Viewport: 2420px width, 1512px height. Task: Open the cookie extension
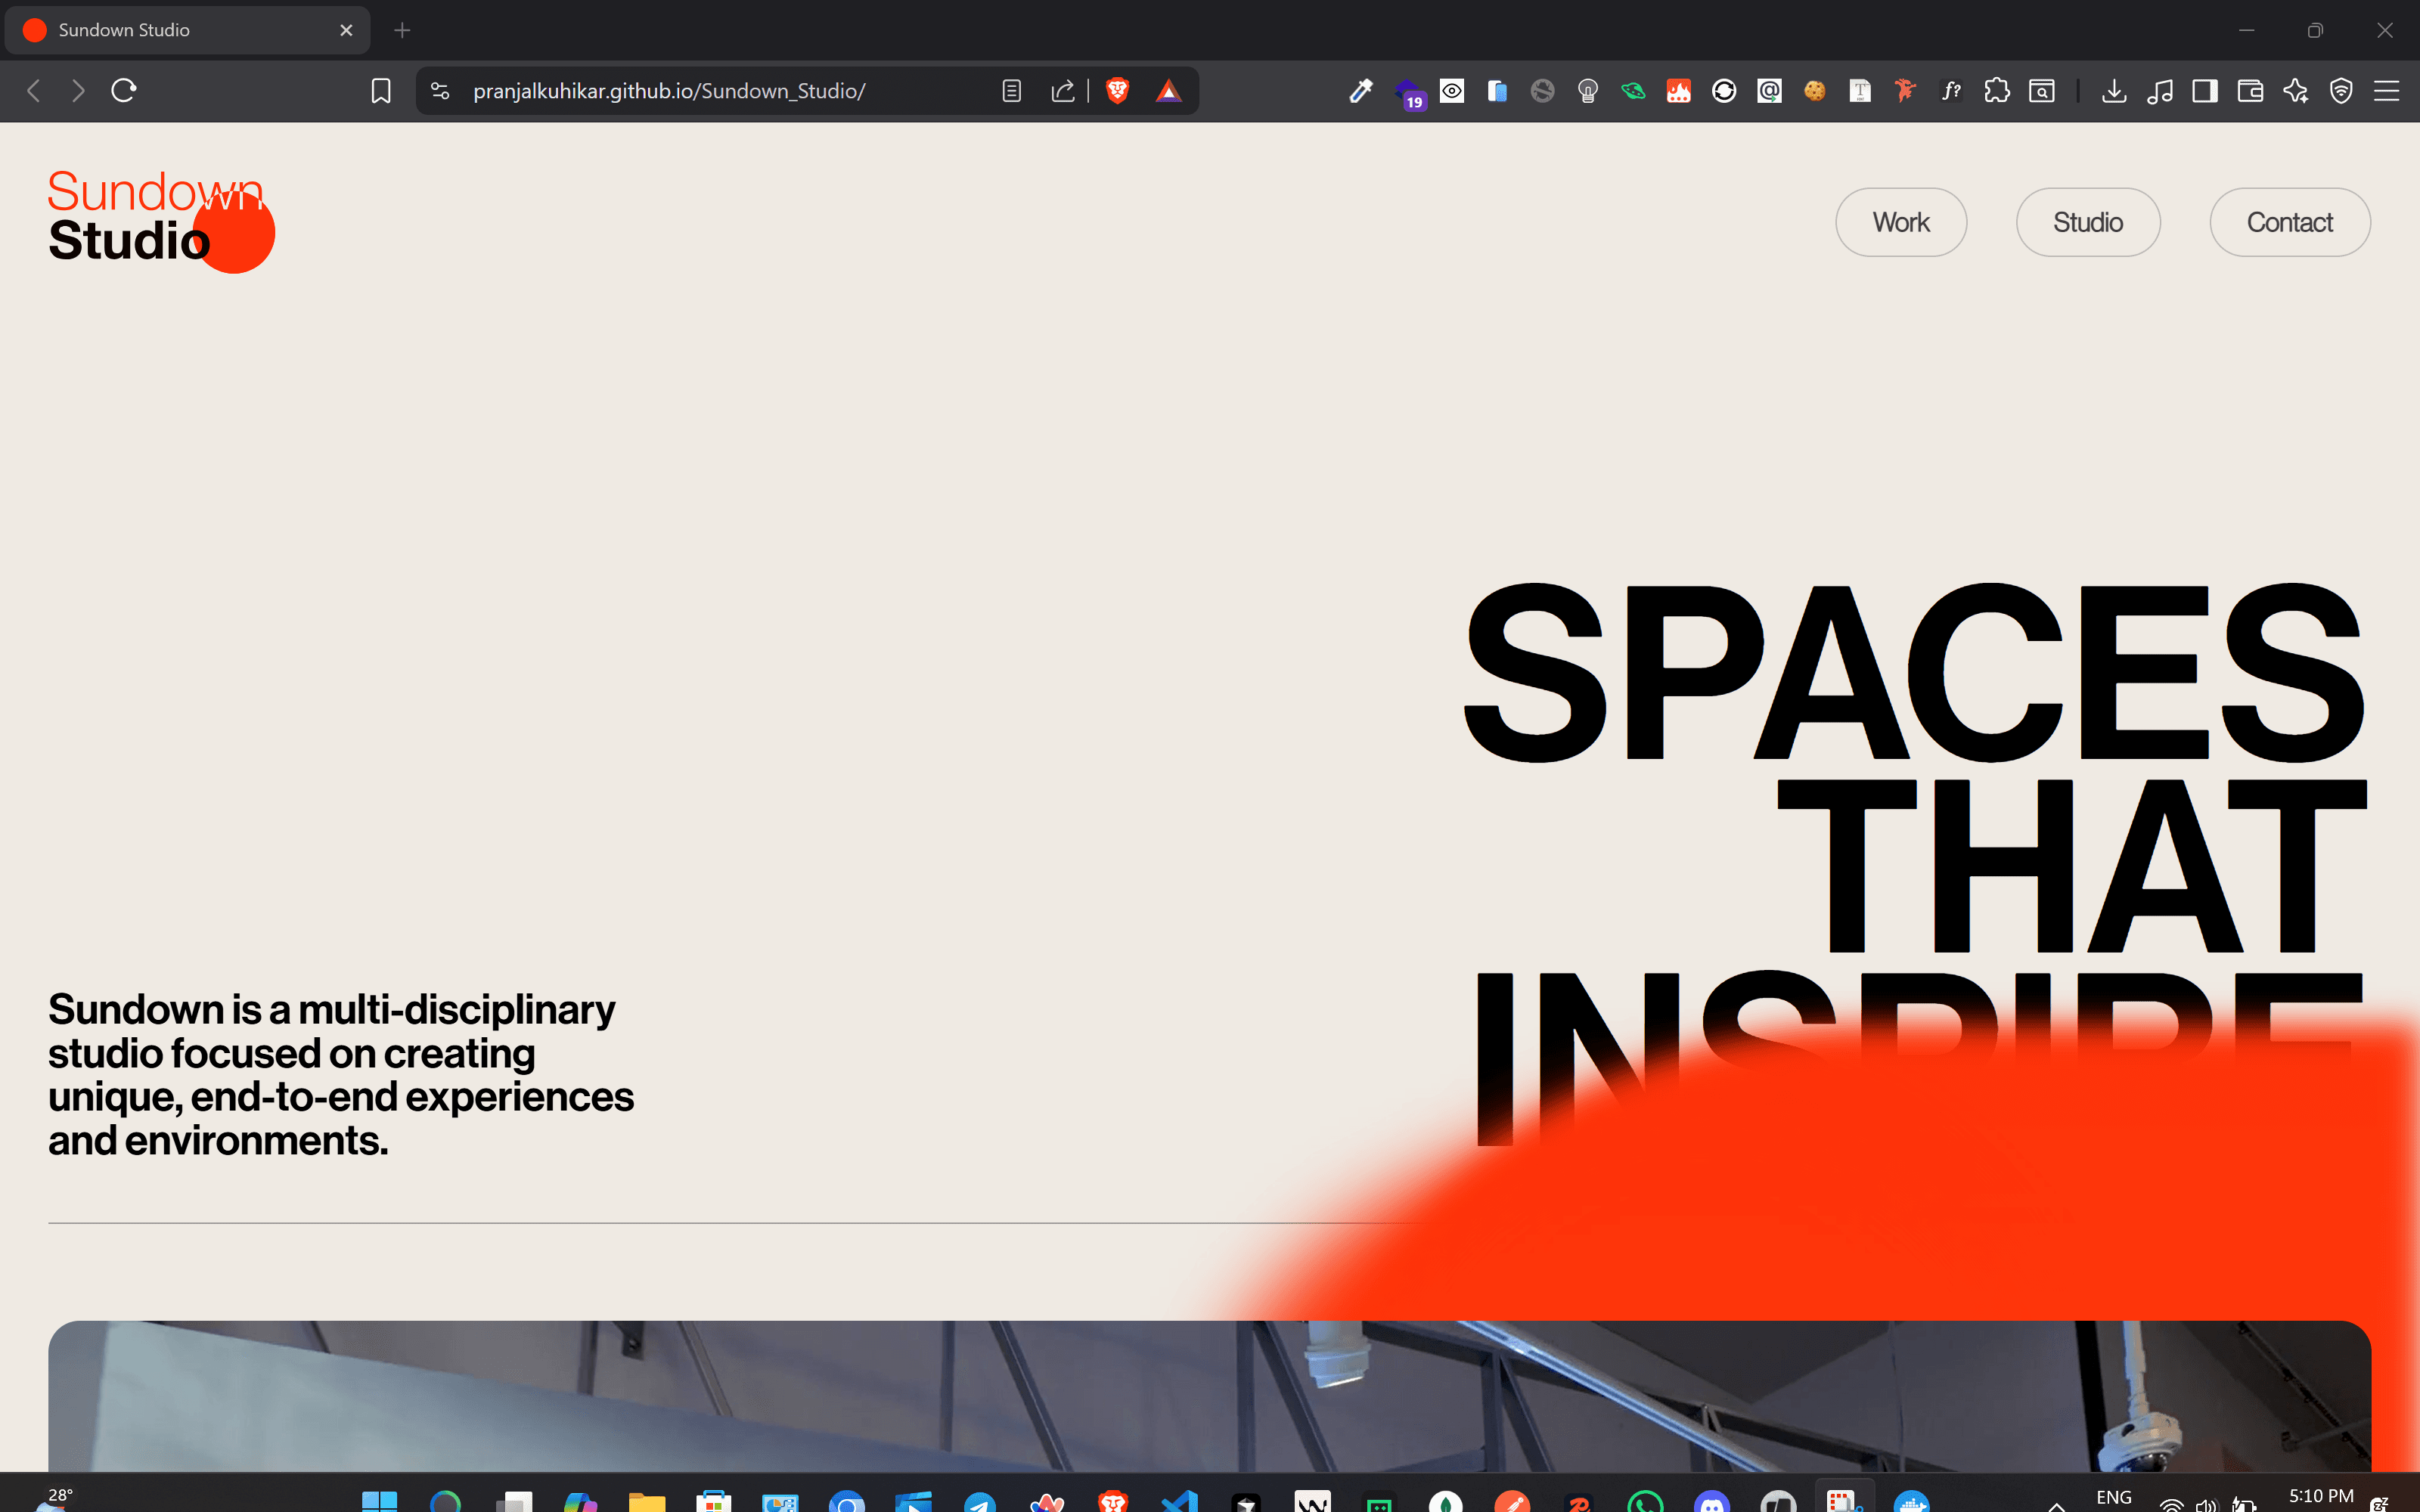coord(1815,91)
